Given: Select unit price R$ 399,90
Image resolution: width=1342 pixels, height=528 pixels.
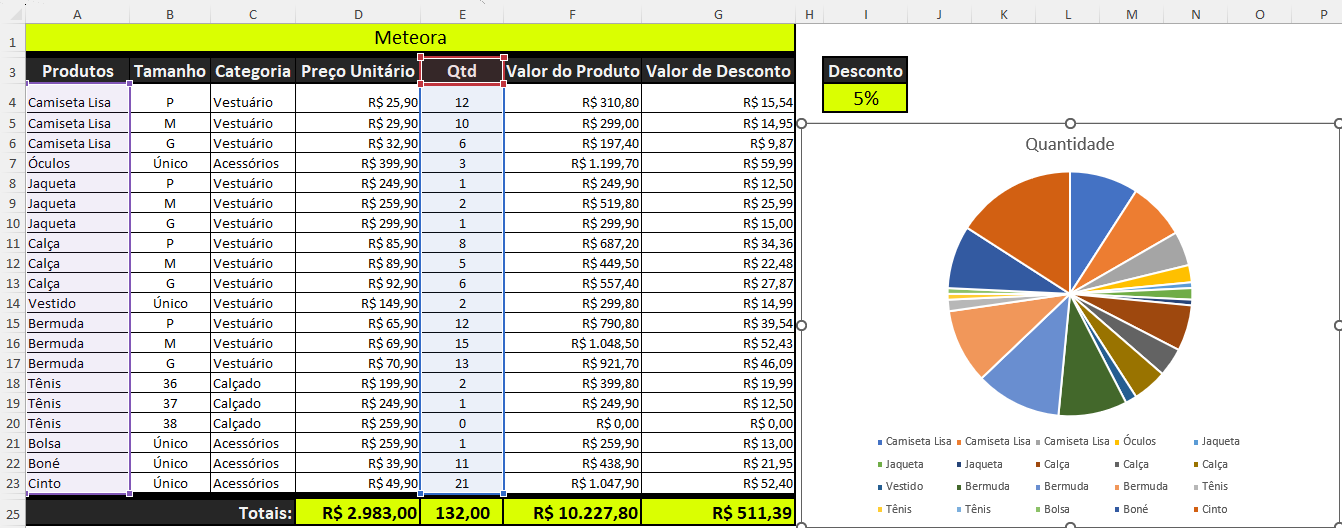Looking at the screenshot, I should [x=358, y=163].
